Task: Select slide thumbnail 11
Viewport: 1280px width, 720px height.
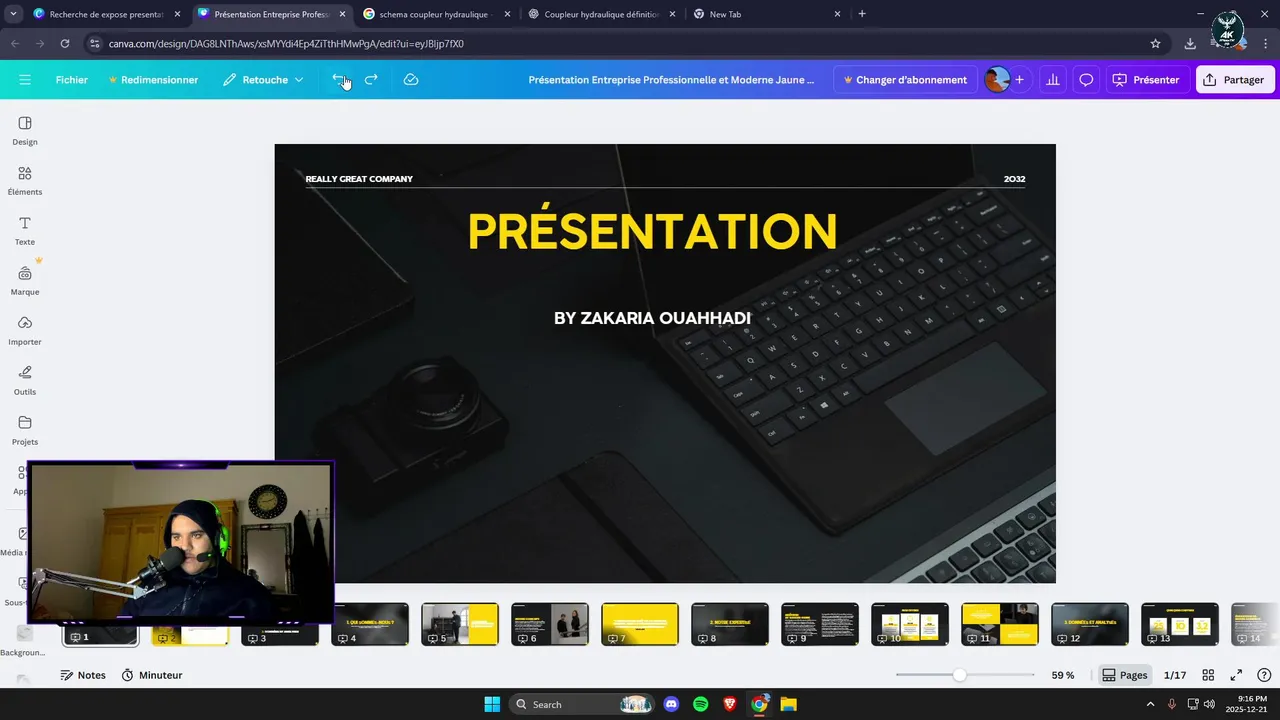Action: pos(1000,624)
